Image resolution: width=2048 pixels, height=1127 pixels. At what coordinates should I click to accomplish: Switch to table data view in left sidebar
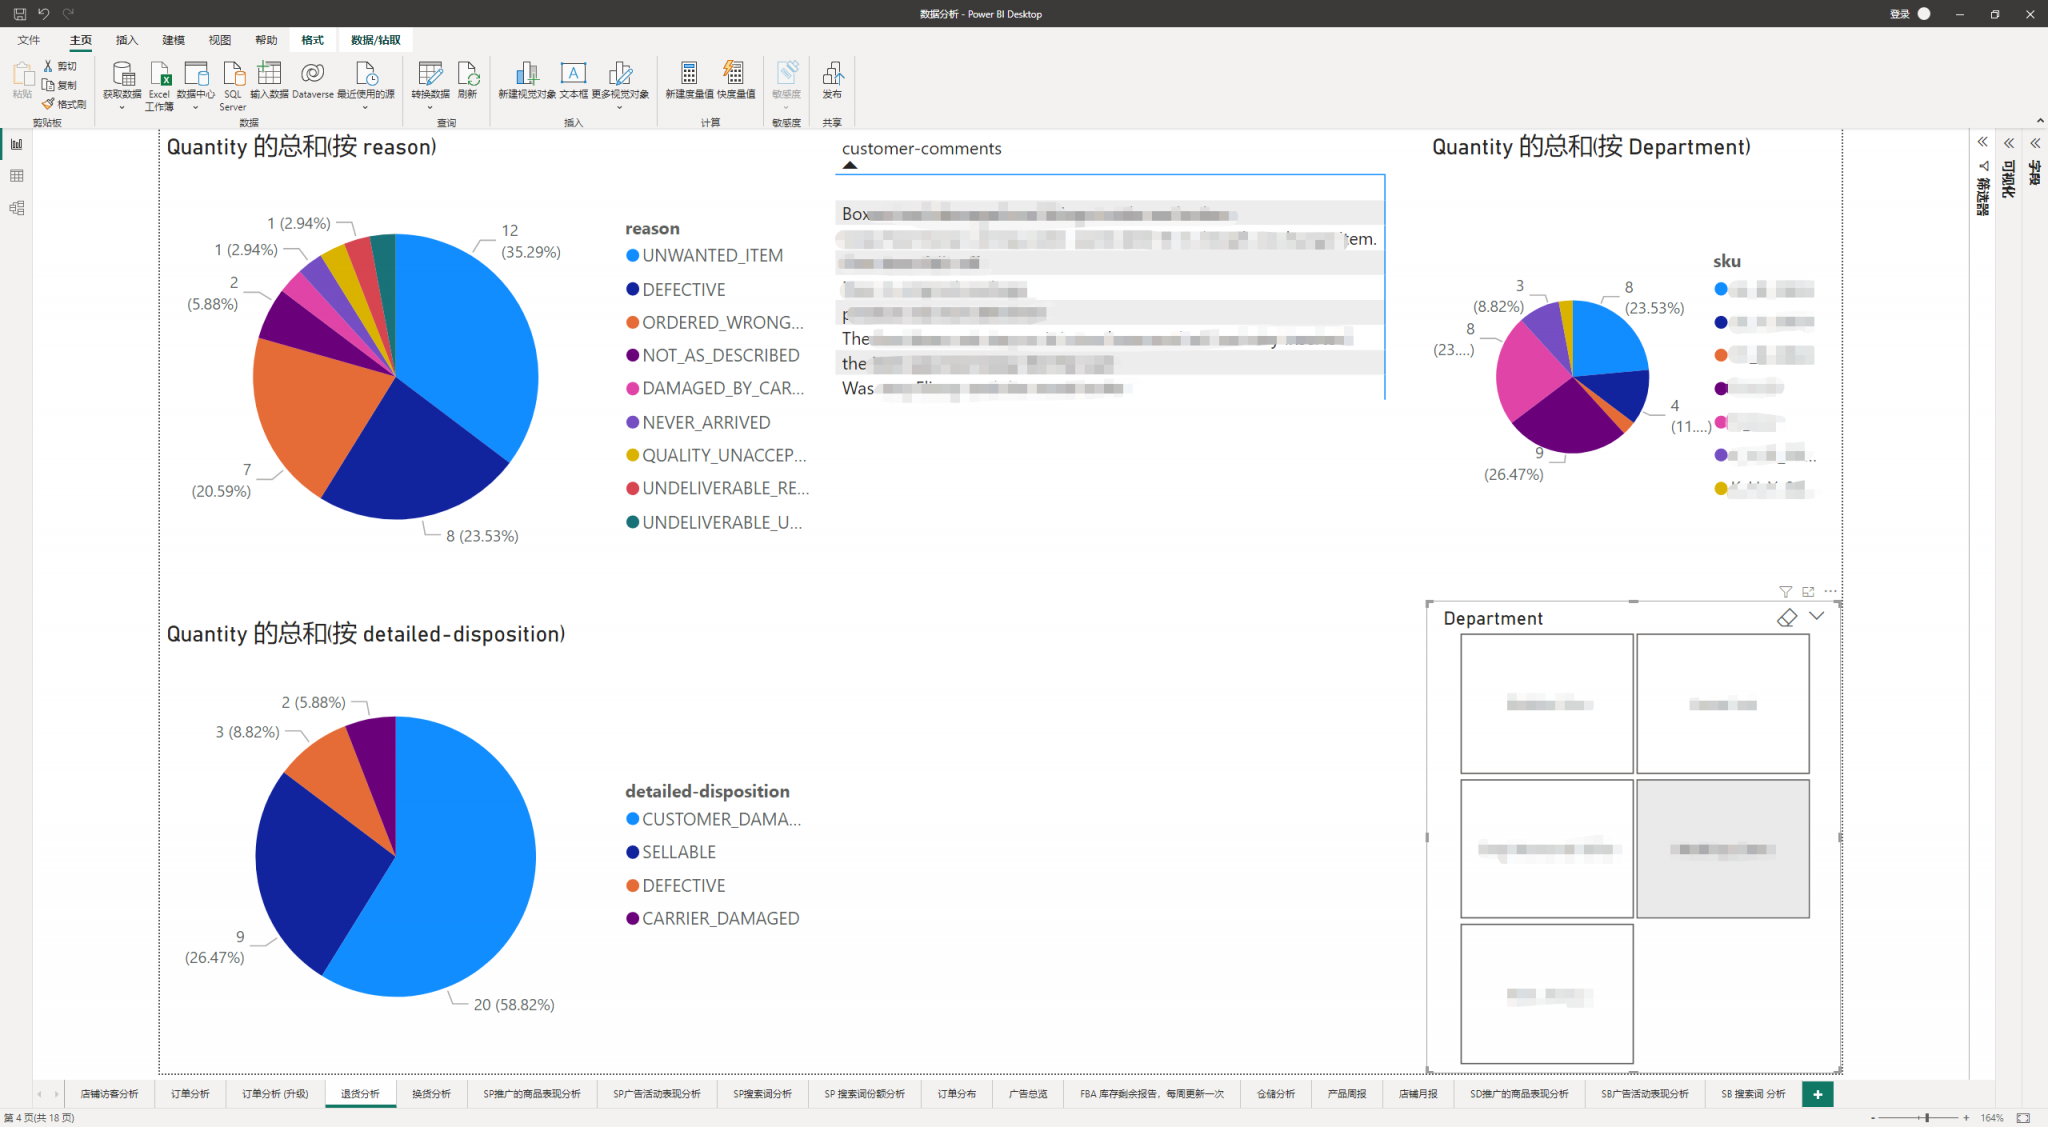[16, 176]
